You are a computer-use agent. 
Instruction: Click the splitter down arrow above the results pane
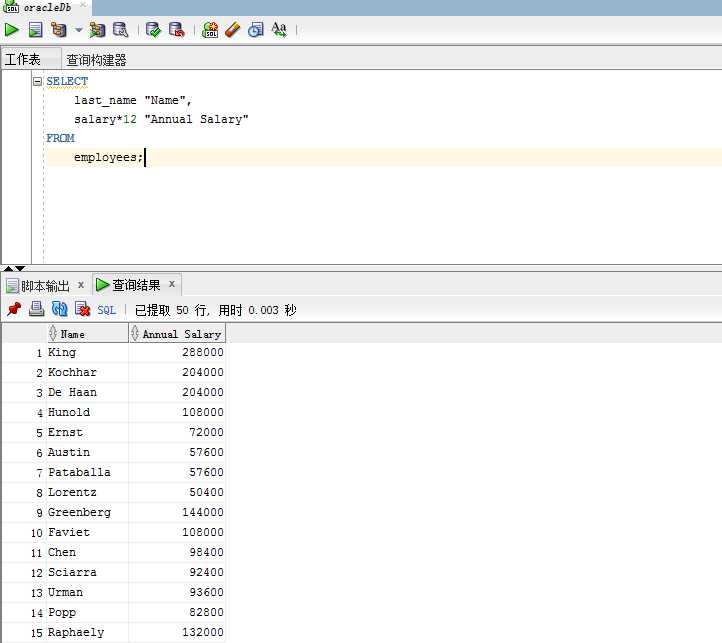pos(20,268)
